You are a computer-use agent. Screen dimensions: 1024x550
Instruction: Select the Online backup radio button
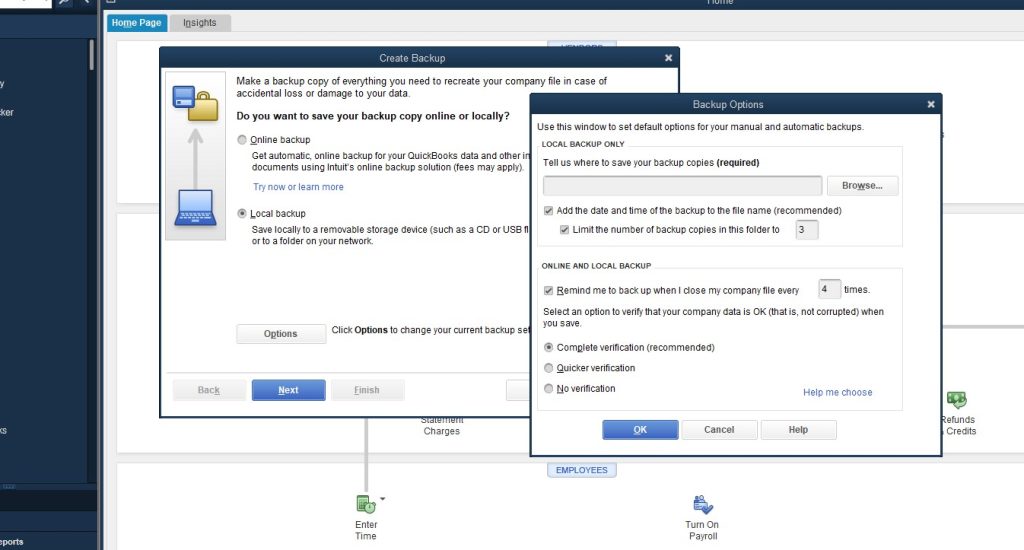tap(242, 140)
